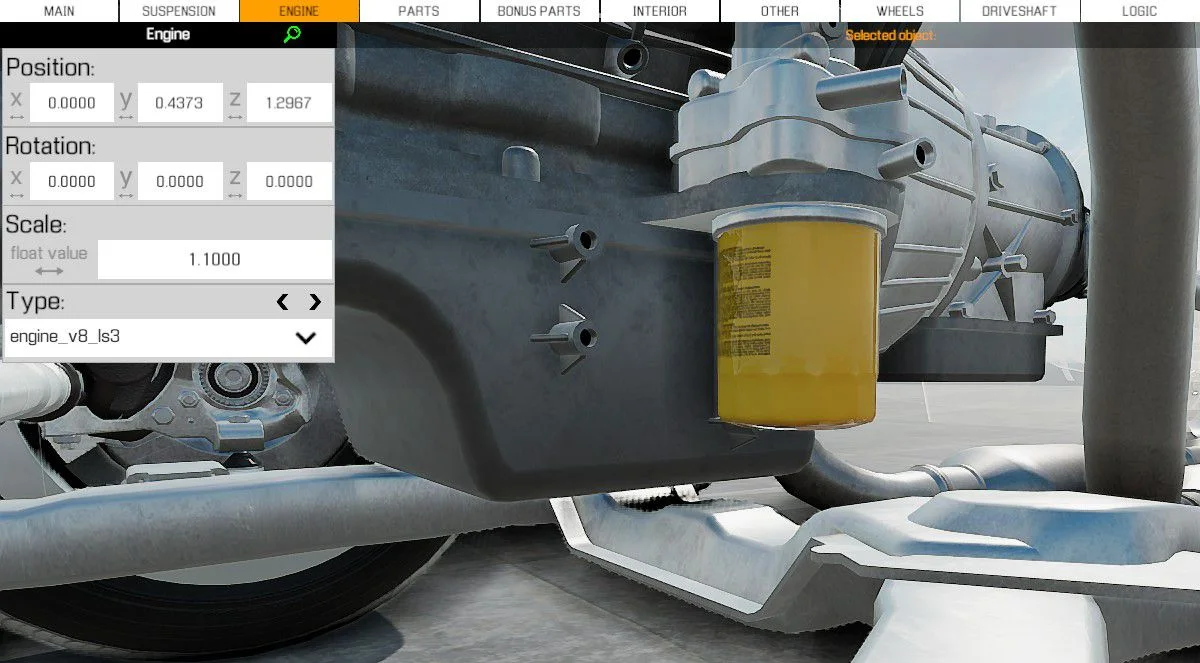Click the Position y drag-arrow icon

coord(125,117)
